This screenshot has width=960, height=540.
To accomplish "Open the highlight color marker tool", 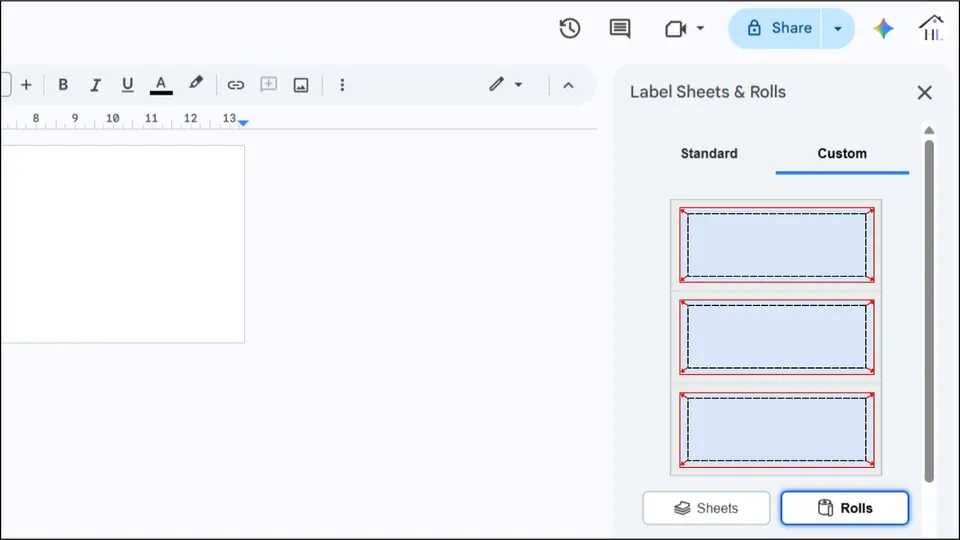I will [195, 83].
